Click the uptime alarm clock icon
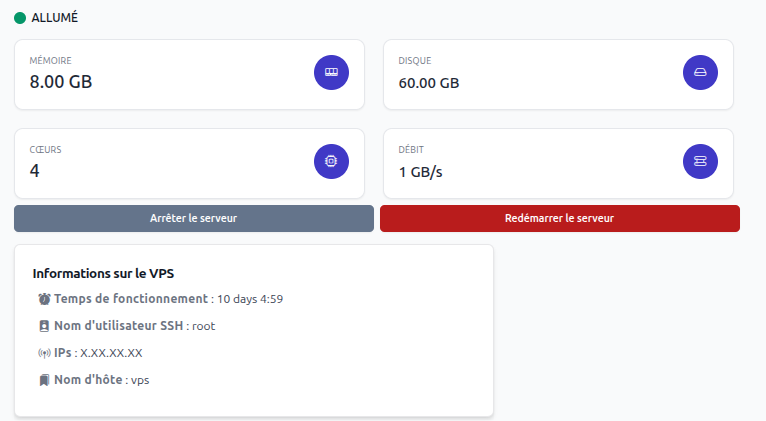Viewport: 766px width, 421px height. point(44,299)
